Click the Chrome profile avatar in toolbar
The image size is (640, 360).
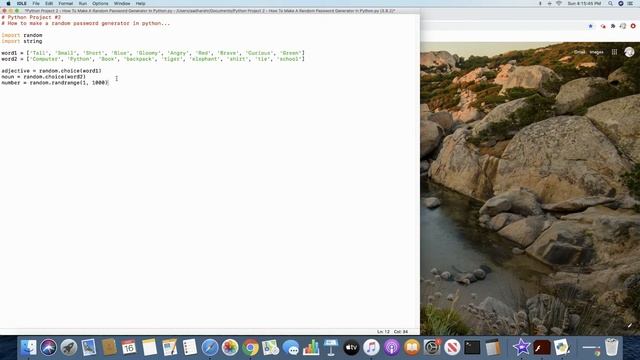(623, 26)
